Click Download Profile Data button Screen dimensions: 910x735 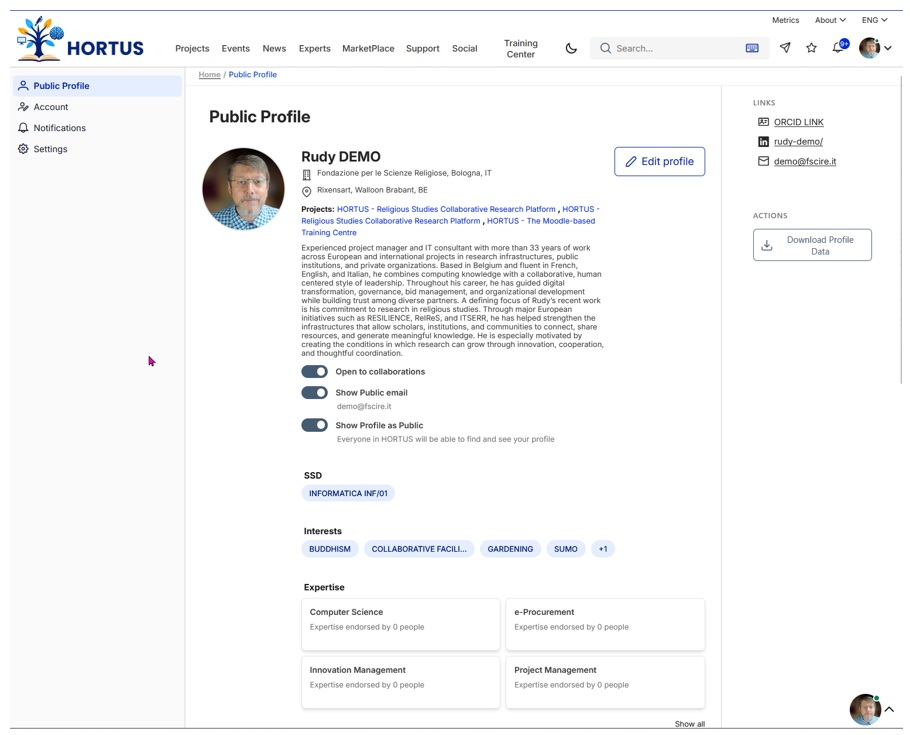pos(812,245)
